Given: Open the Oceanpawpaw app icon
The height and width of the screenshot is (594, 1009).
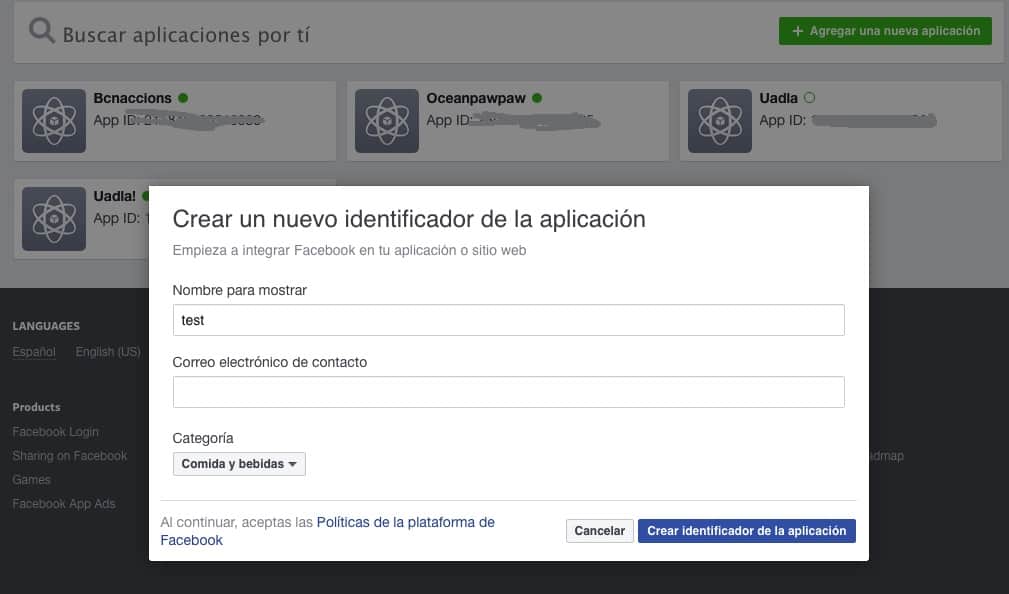Looking at the screenshot, I should (387, 121).
